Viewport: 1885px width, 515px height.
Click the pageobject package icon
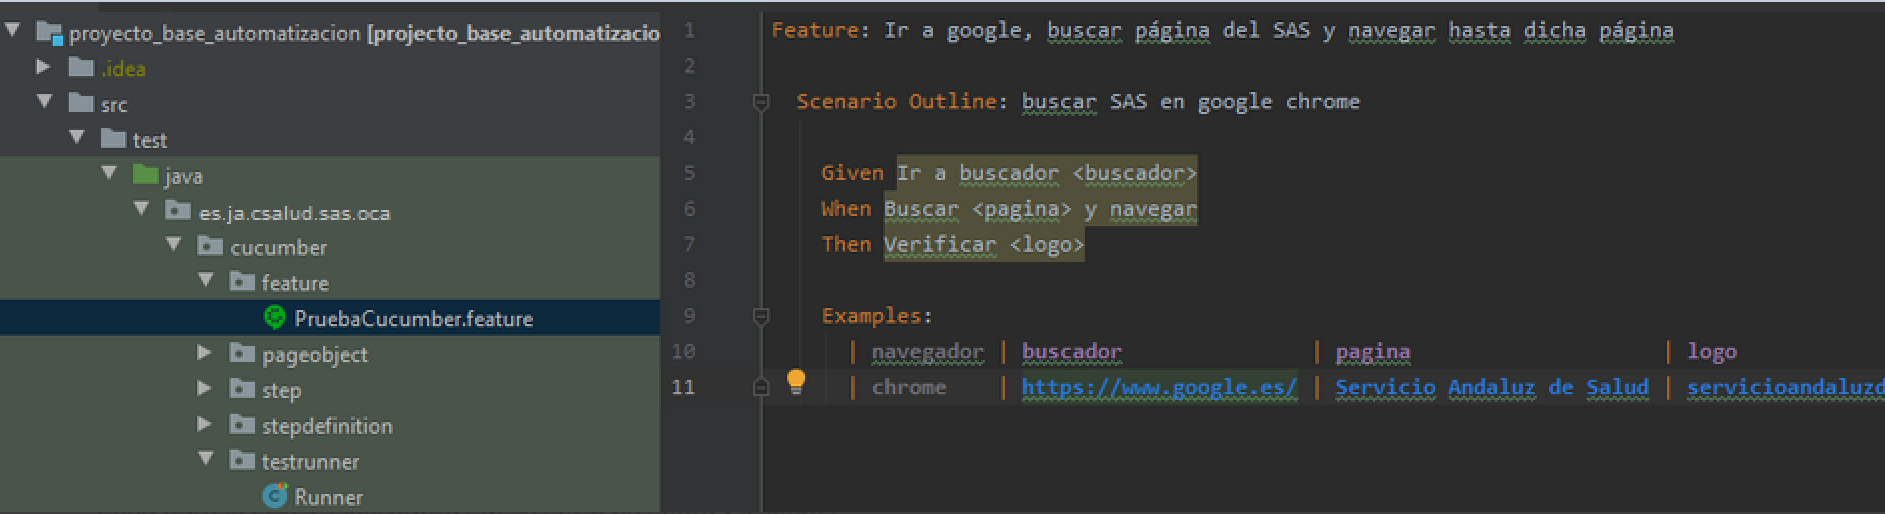pos(243,353)
